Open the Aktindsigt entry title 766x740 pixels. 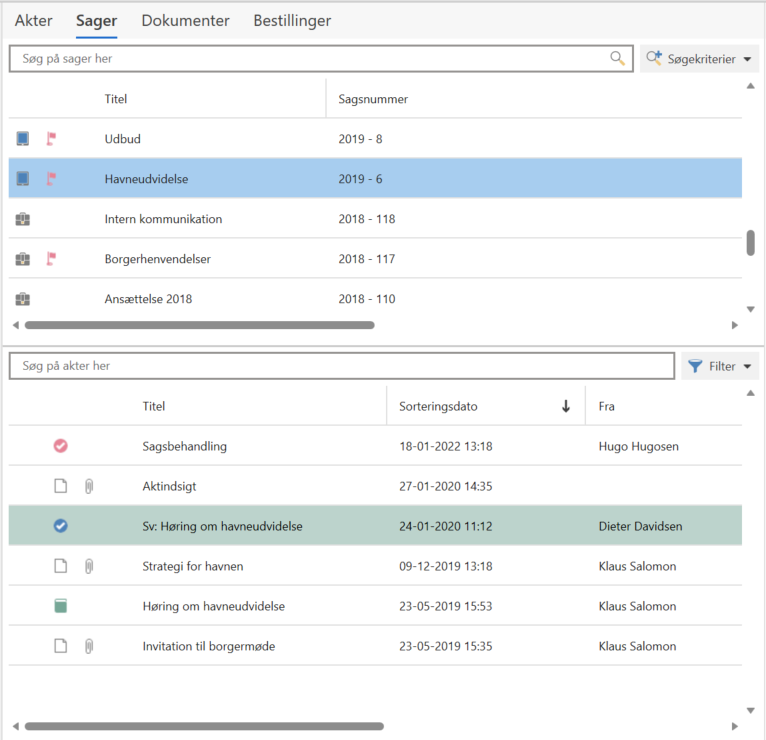(169, 486)
